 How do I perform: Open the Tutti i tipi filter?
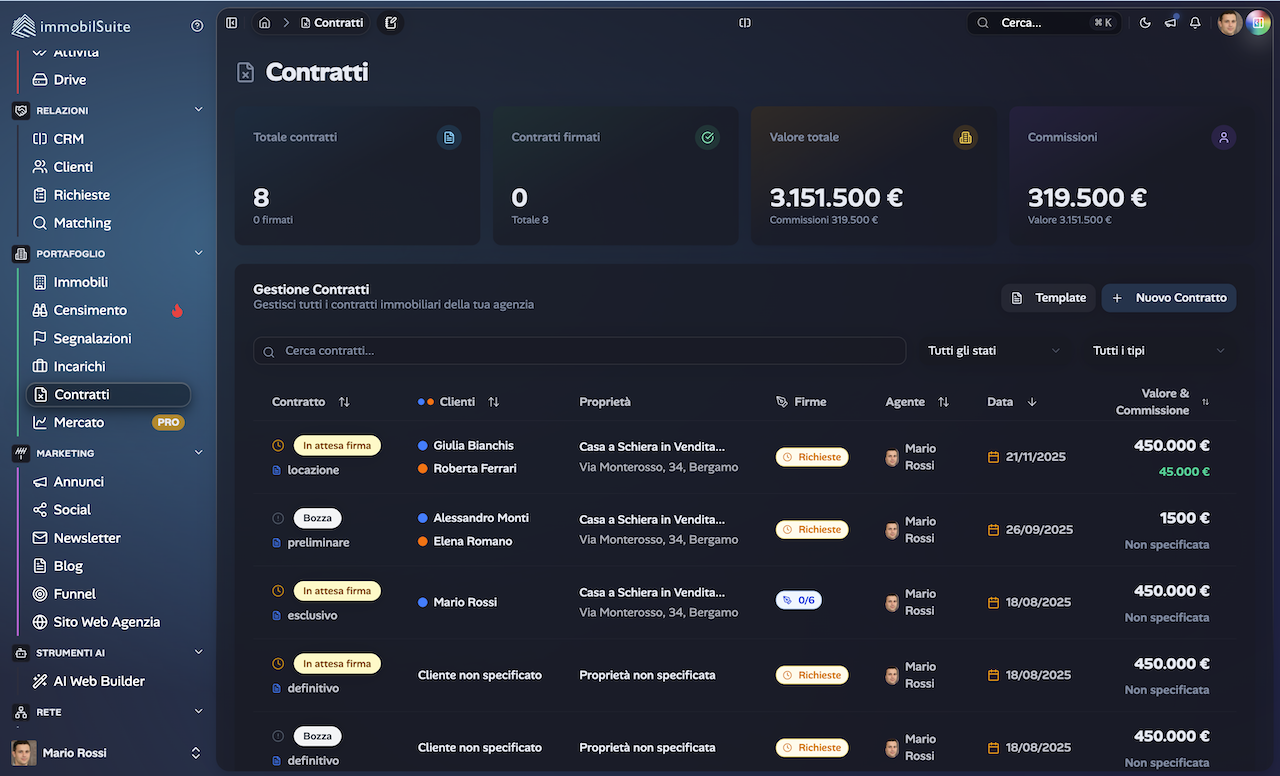tap(1158, 351)
